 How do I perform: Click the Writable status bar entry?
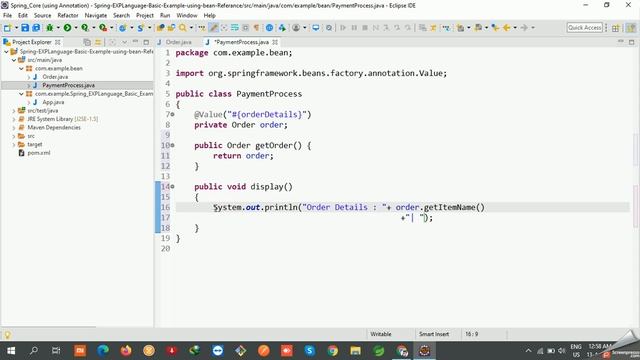[380, 334]
